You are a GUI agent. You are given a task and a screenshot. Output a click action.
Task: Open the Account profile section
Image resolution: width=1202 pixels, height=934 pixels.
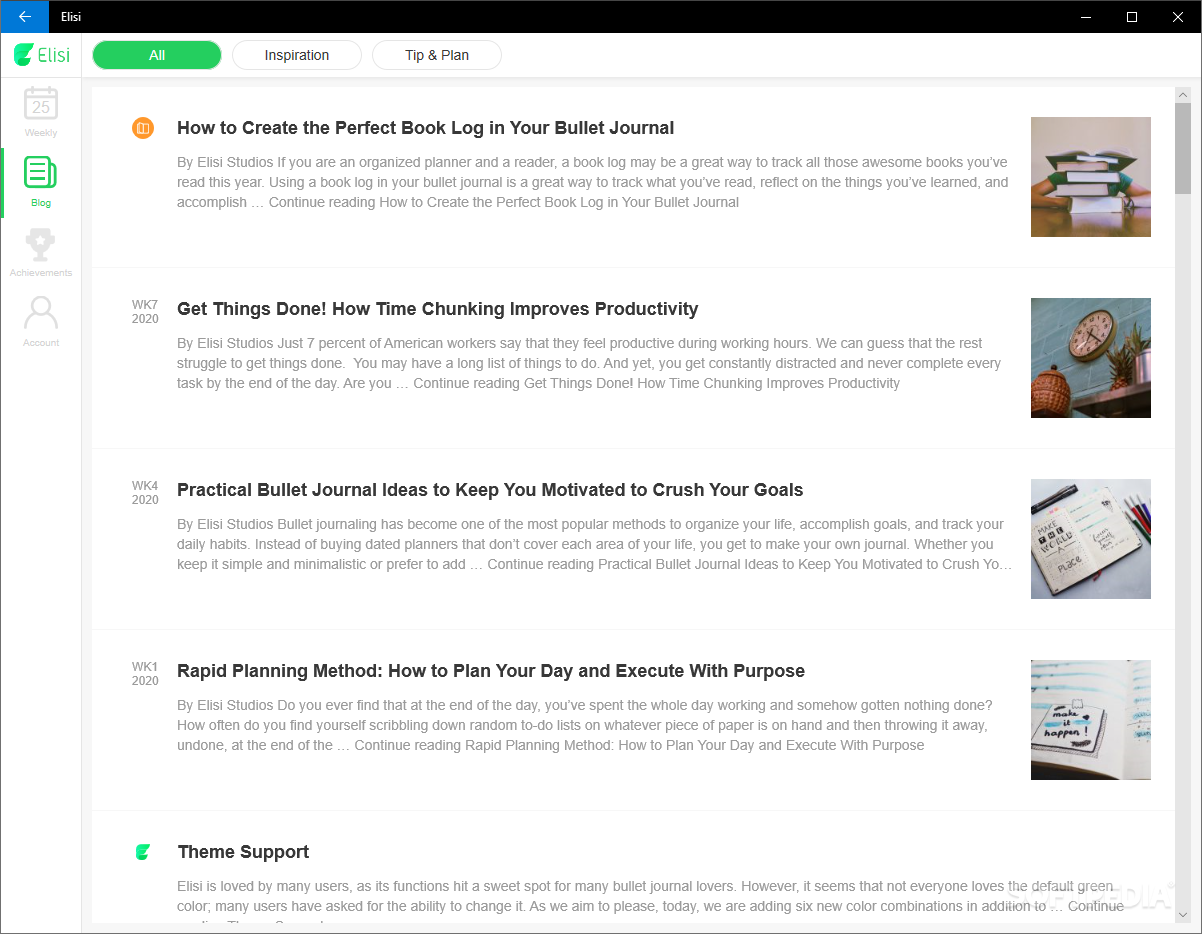tap(41, 322)
